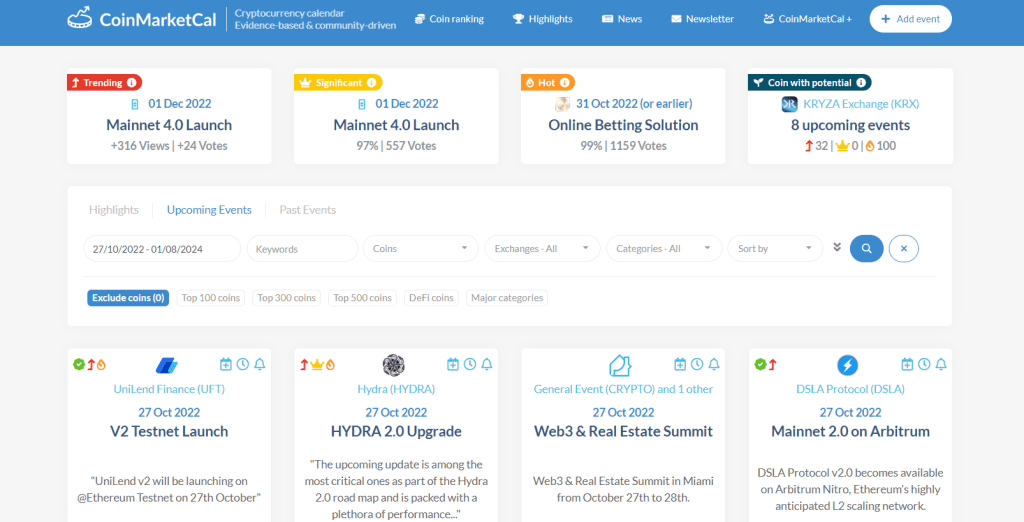Viewport: 1024px width, 522px height.
Task: Open KRYZA Exchange (KRX) link
Action: [x=861, y=104]
